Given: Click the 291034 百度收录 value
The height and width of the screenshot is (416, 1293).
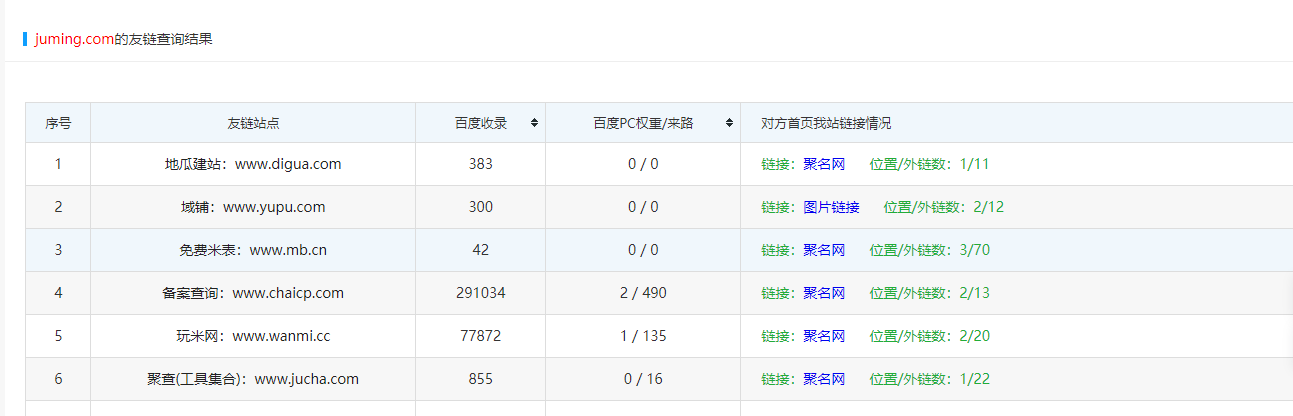Looking at the screenshot, I should 480,293.
